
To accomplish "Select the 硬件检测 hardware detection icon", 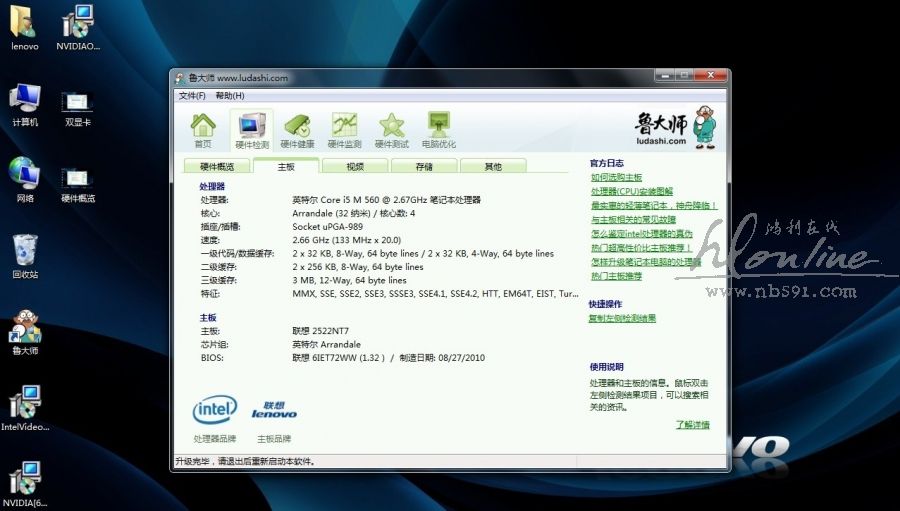I will pyautogui.click(x=251, y=129).
